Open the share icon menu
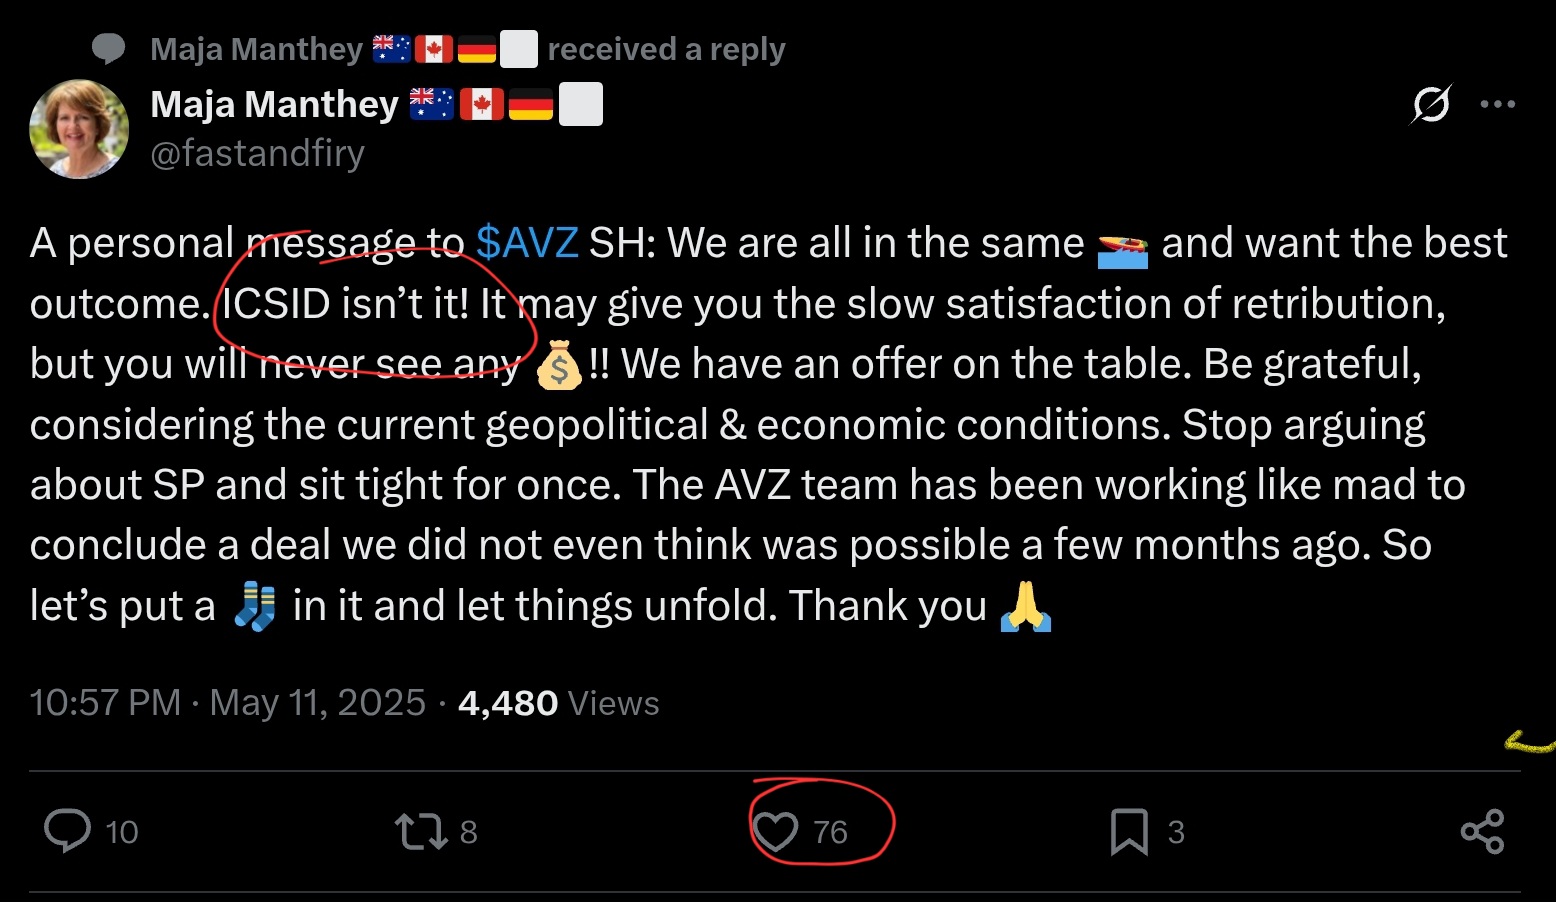Viewport: 1556px width, 902px height. pos(1482,831)
